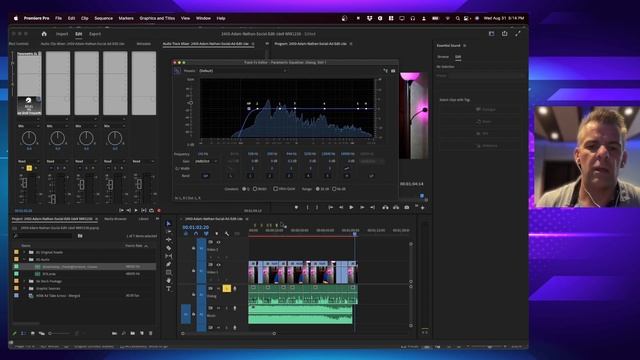The width and height of the screenshot is (640, 360).
Task: Expand the 01 Original Assets bin
Action: tap(24, 252)
